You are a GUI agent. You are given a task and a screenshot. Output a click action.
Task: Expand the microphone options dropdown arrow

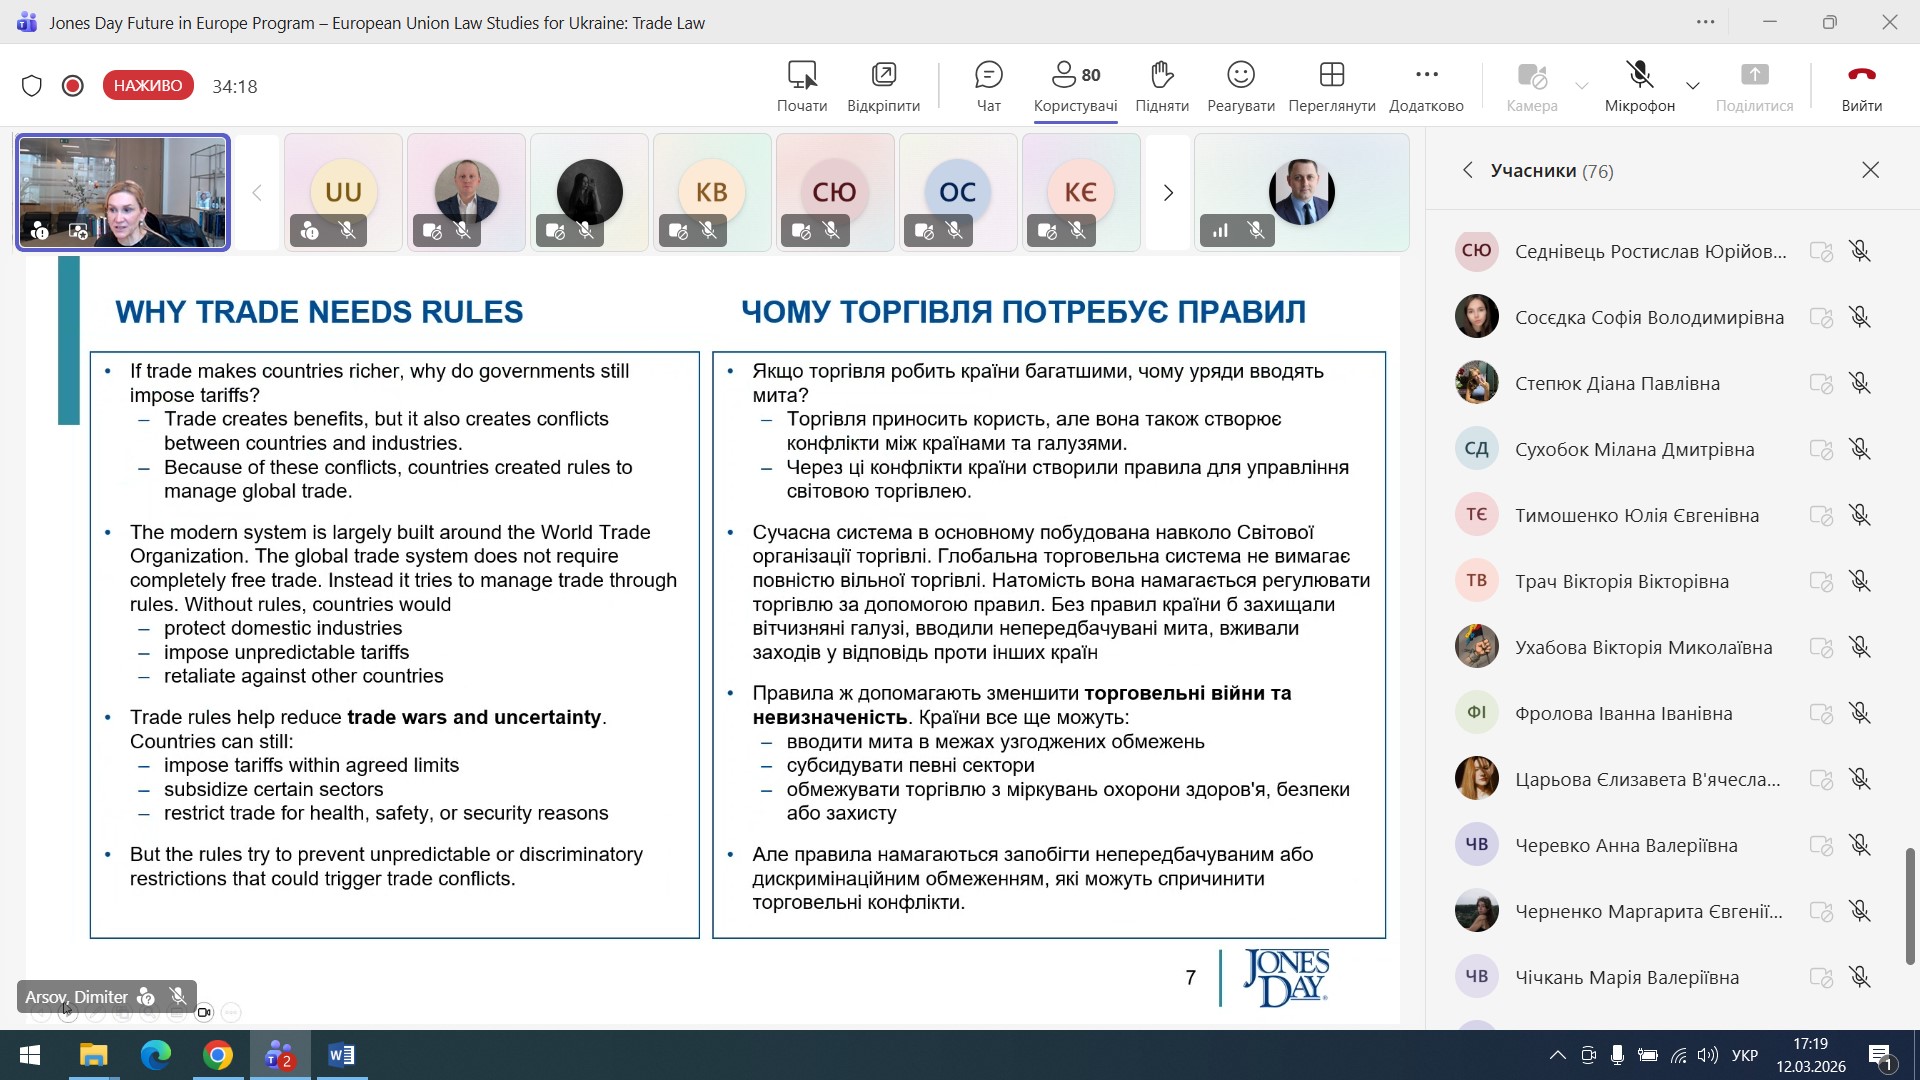[x=1692, y=86]
